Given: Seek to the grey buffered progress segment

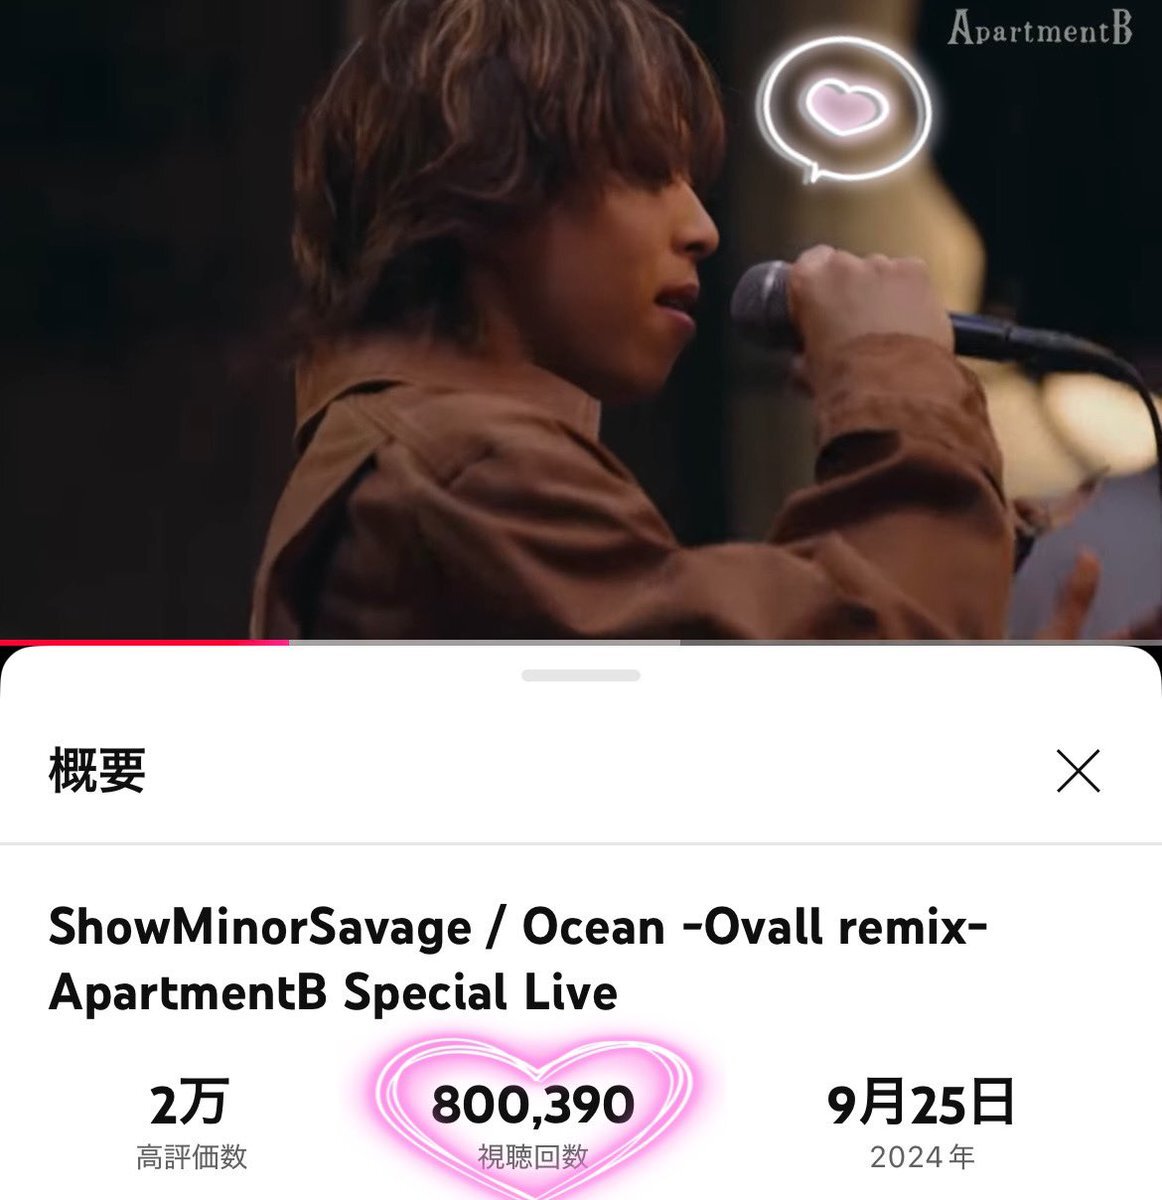Looking at the screenshot, I should (x=485, y=642).
